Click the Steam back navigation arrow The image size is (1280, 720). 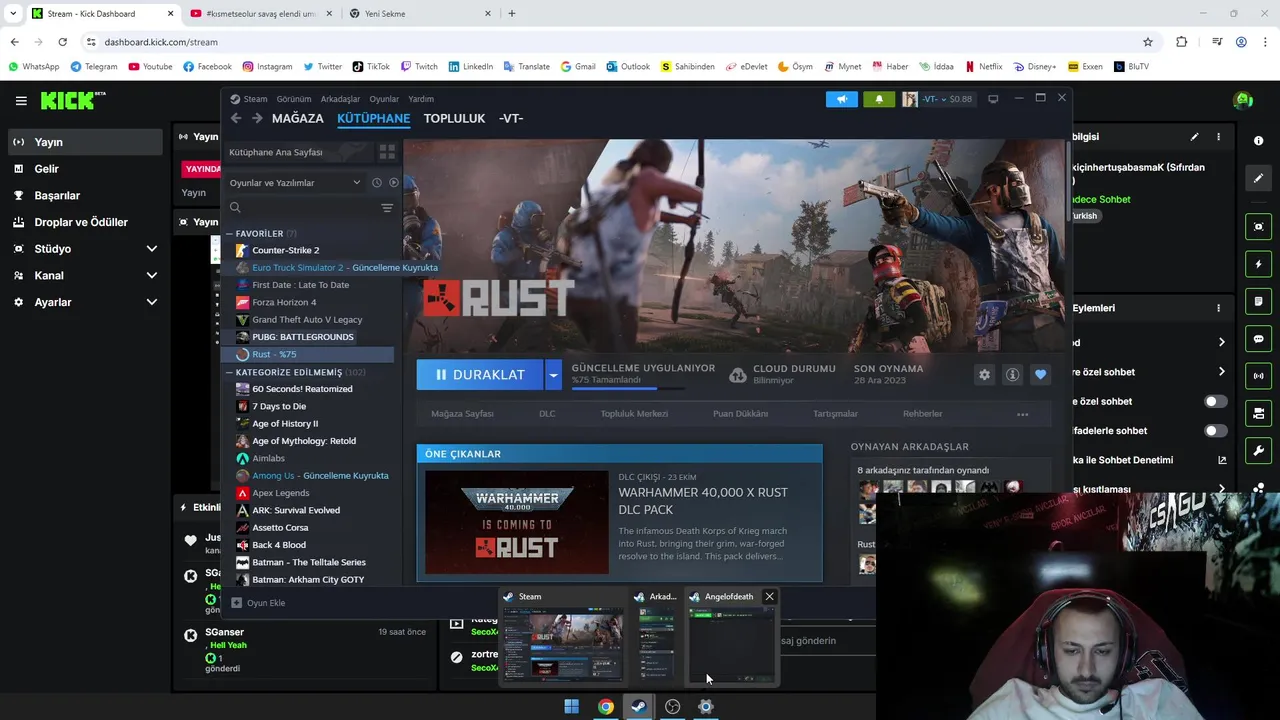pyautogui.click(x=236, y=118)
